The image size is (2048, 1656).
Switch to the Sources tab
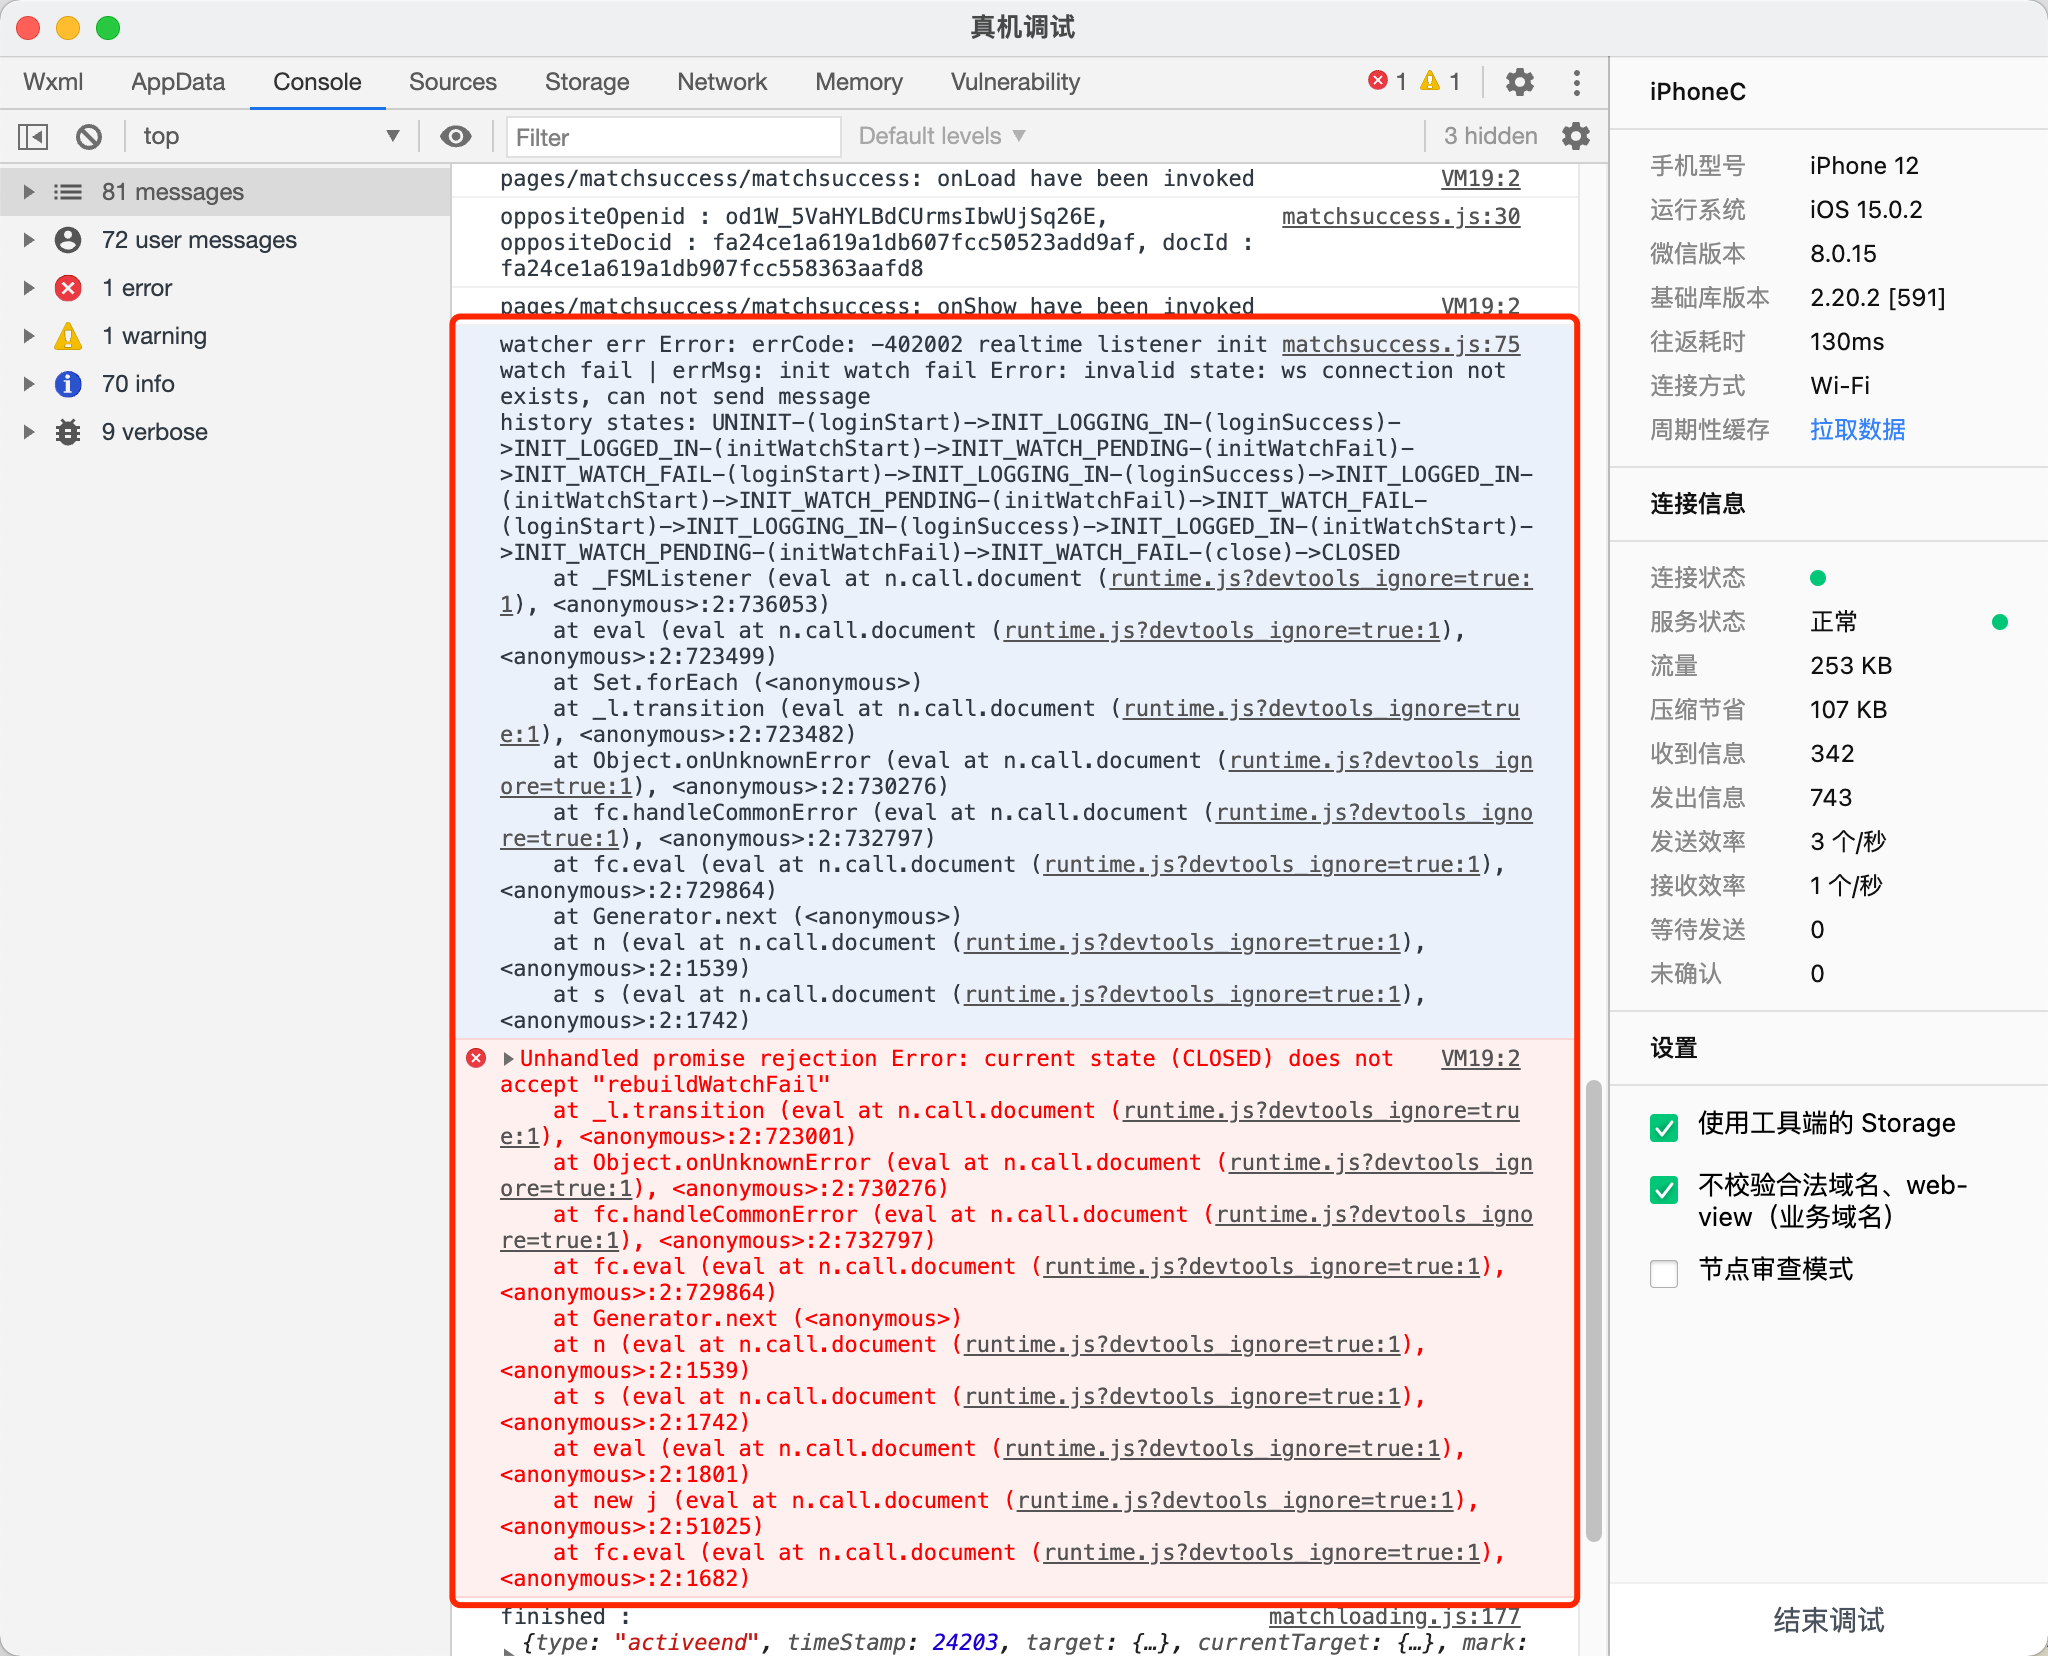(x=452, y=82)
